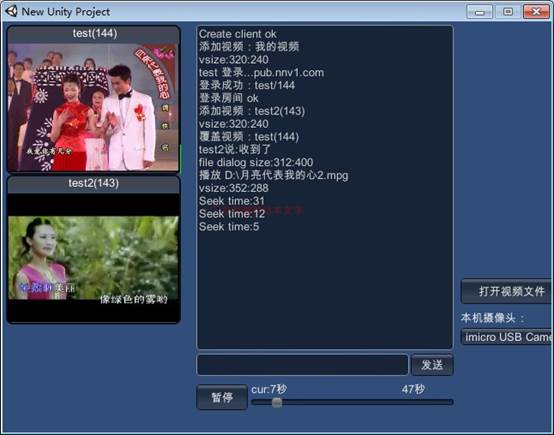The image size is (554, 435).
Task: Click the '添加视频：我的视频' log line
Action: pos(249,47)
